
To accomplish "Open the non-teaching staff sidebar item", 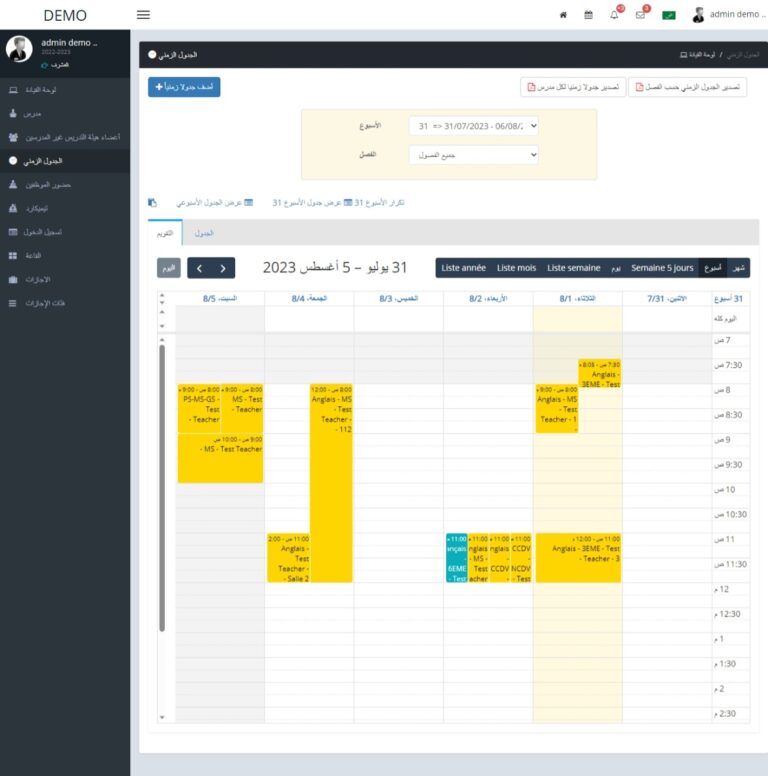I will coord(65,137).
